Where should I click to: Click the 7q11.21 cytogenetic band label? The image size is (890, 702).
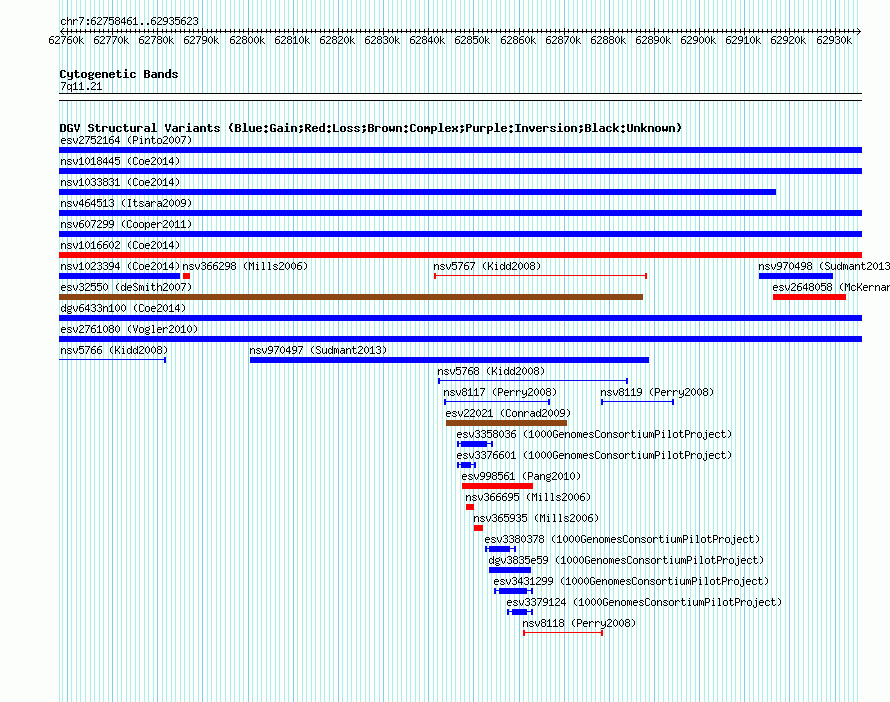click(81, 86)
